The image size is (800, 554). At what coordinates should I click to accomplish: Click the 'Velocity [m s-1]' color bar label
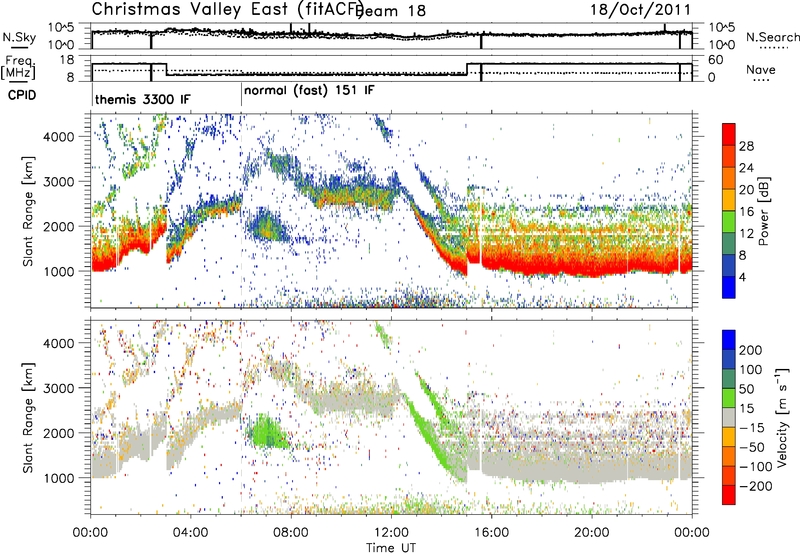coord(782,417)
